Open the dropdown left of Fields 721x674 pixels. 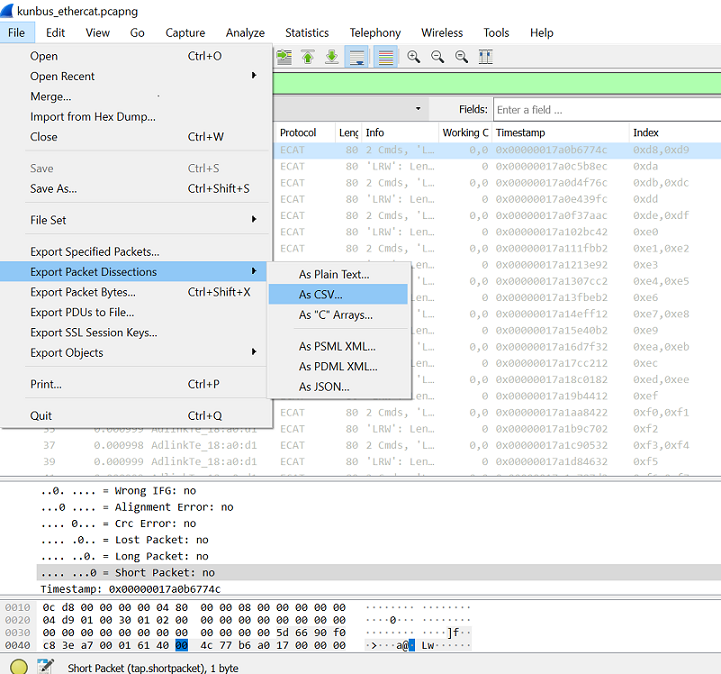click(x=418, y=109)
